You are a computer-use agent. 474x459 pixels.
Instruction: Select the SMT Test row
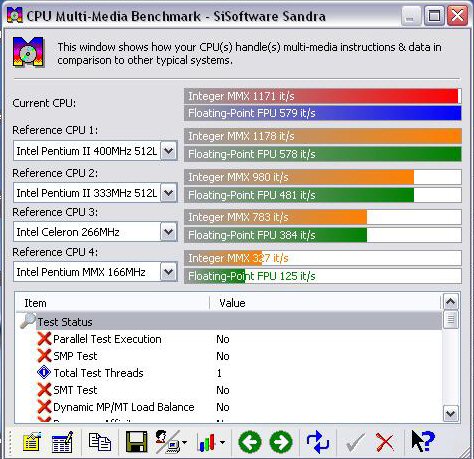point(229,390)
